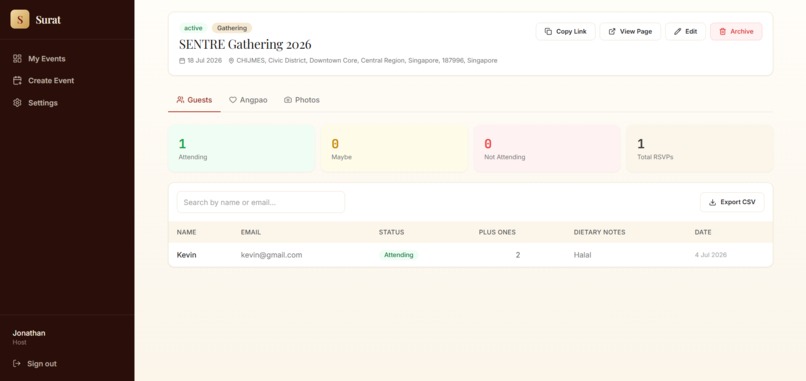Focus the search by name or email field
This screenshot has width=806, height=381.
tap(261, 202)
